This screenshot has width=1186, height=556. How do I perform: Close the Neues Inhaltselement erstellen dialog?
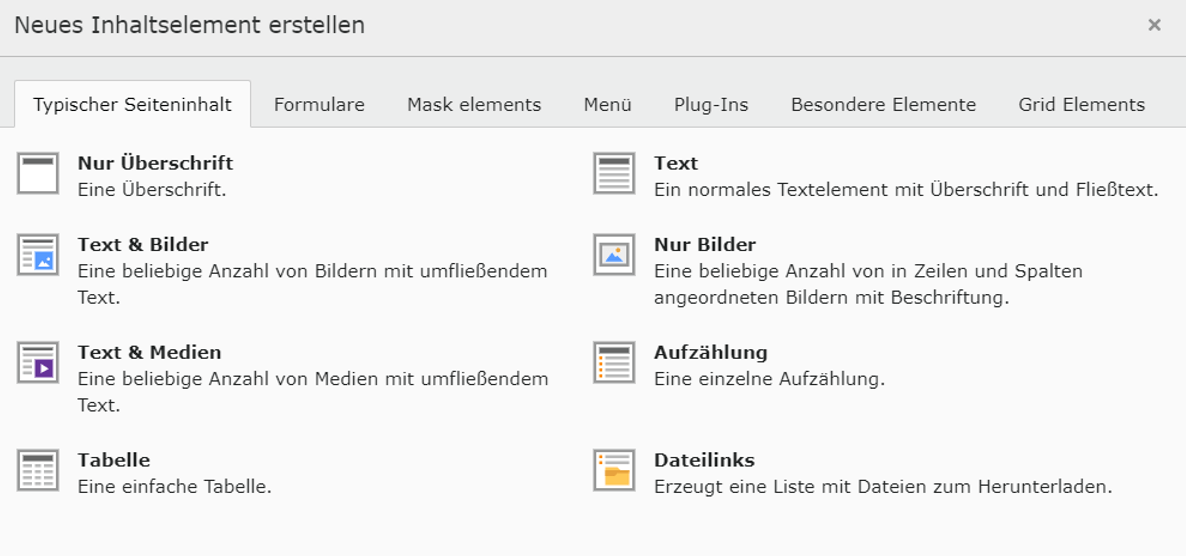[x=1154, y=25]
